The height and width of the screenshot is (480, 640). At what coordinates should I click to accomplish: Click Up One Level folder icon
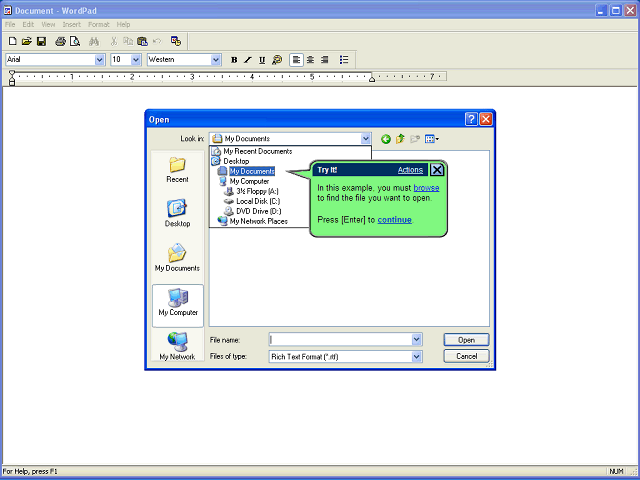click(x=400, y=139)
